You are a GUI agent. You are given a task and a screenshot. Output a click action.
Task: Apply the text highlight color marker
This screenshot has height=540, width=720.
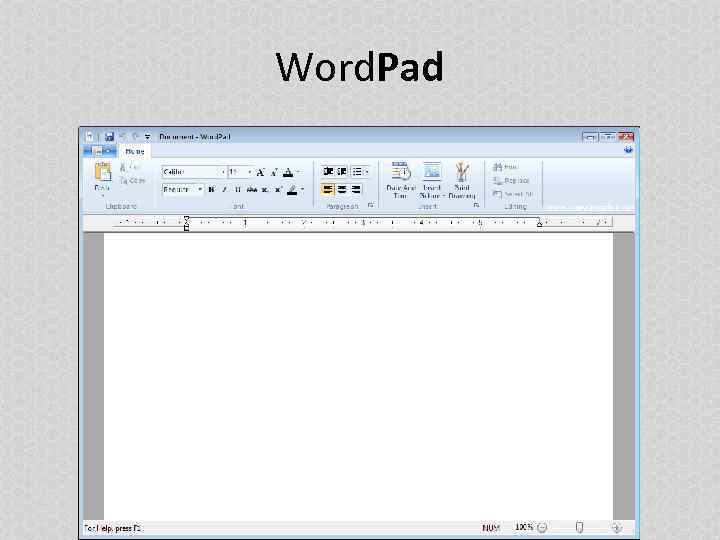click(292, 189)
